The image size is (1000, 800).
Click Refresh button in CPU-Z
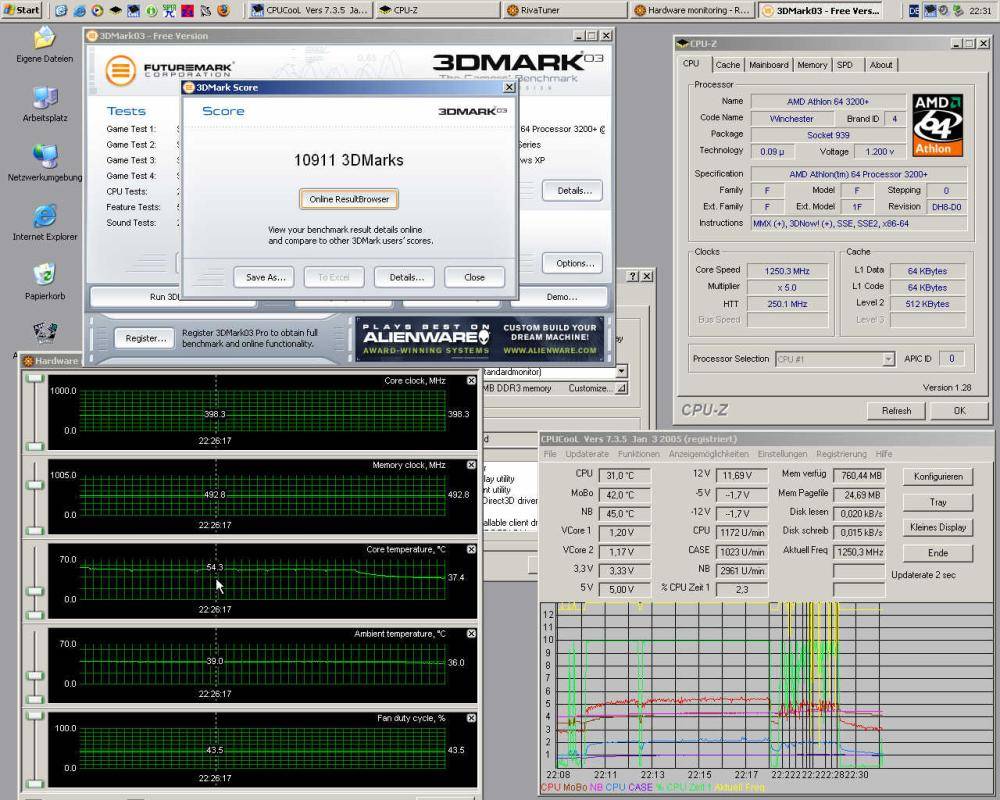click(896, 411)
